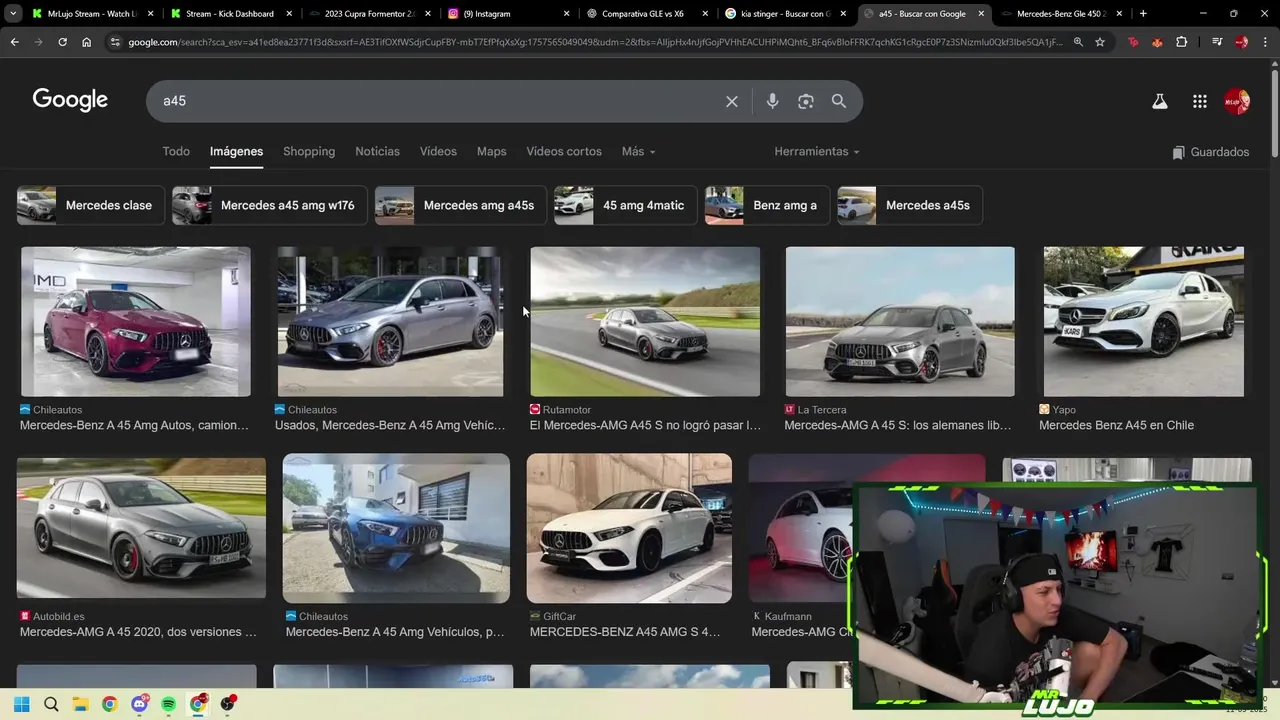Open the Windows Start menu
Screen dimensions: 1280x720
point(22,704)
